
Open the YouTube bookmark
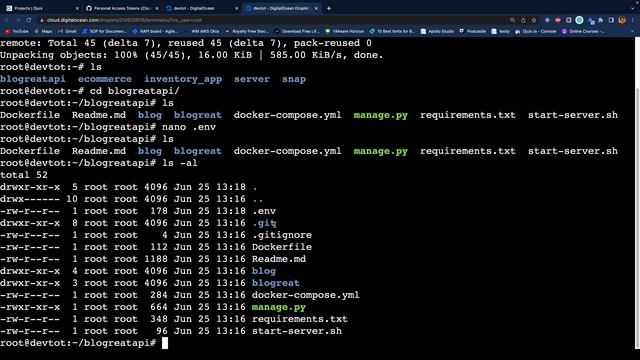pos(17,31)
